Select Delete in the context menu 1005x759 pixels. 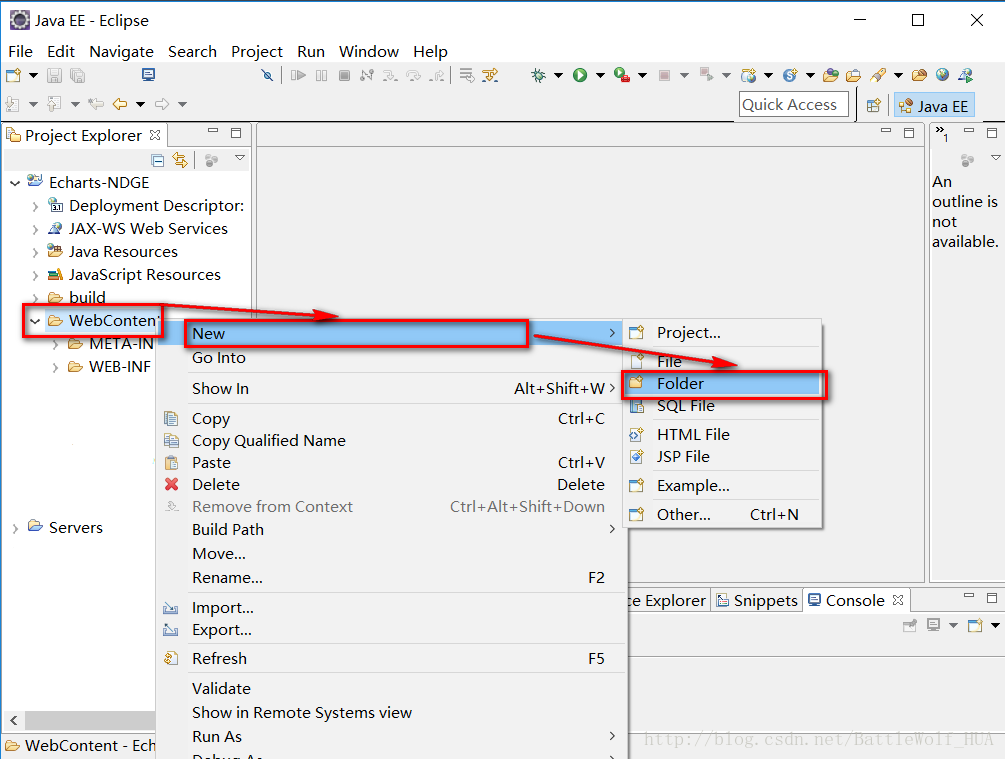(391, 485)
